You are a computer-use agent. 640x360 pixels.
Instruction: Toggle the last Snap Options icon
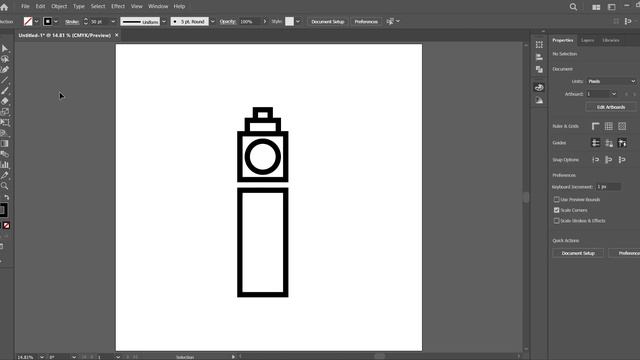pyautogui.click(x=622, y=160)
